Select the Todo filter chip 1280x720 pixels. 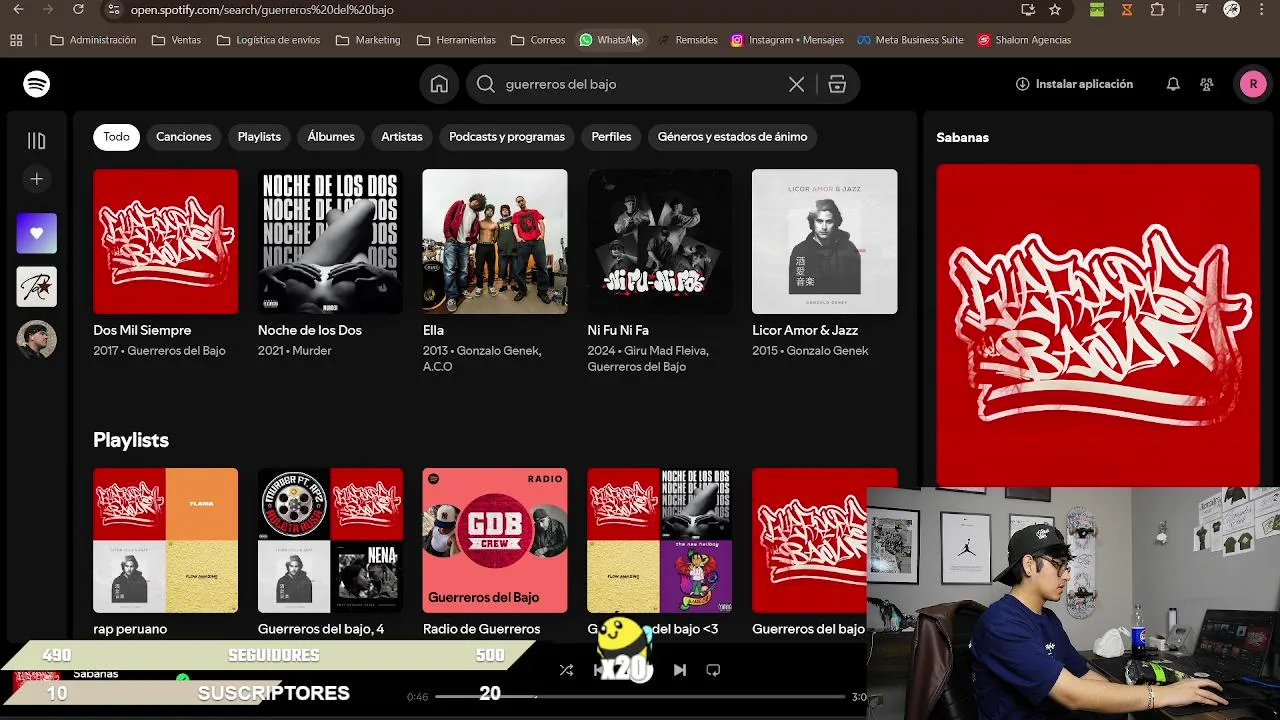(116, 137)
